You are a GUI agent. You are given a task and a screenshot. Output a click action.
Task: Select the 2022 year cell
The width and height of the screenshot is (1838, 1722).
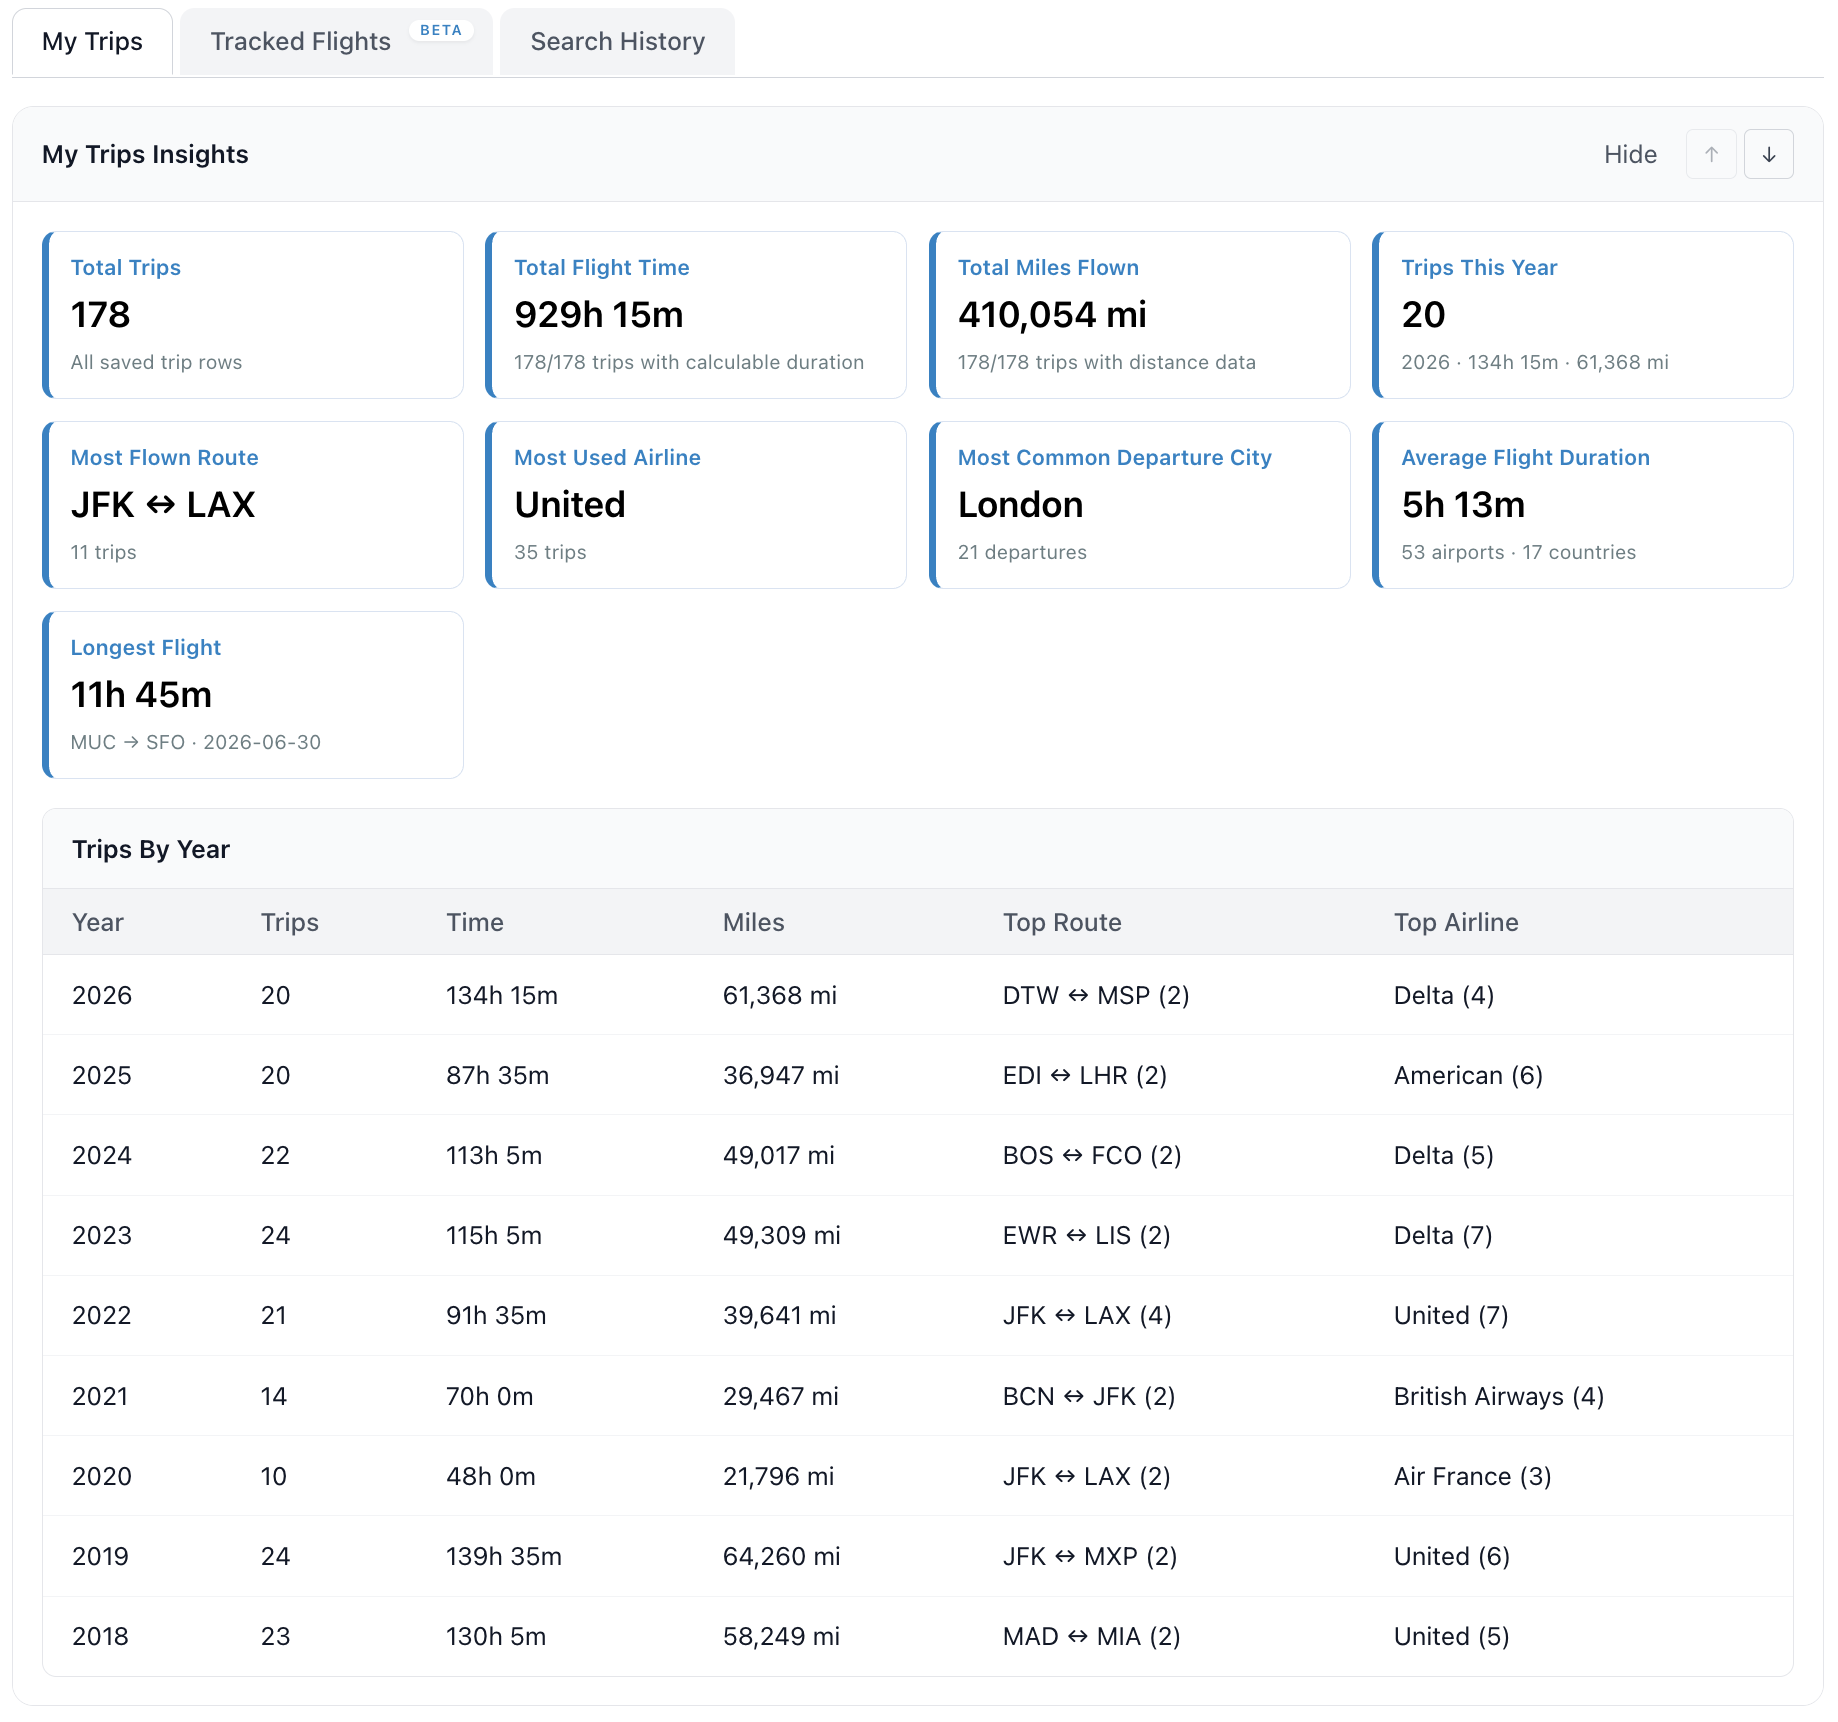point(102,1315)
